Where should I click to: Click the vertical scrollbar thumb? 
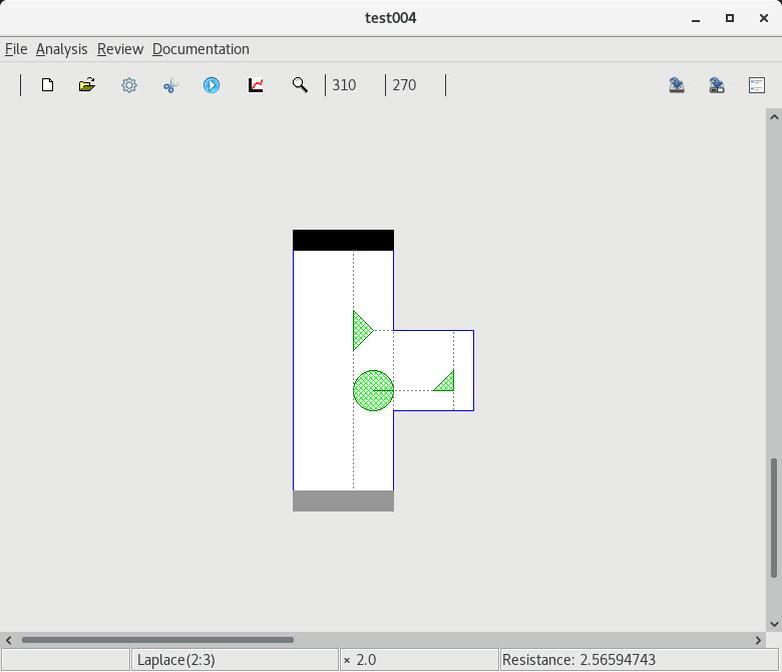pos(773,518)
